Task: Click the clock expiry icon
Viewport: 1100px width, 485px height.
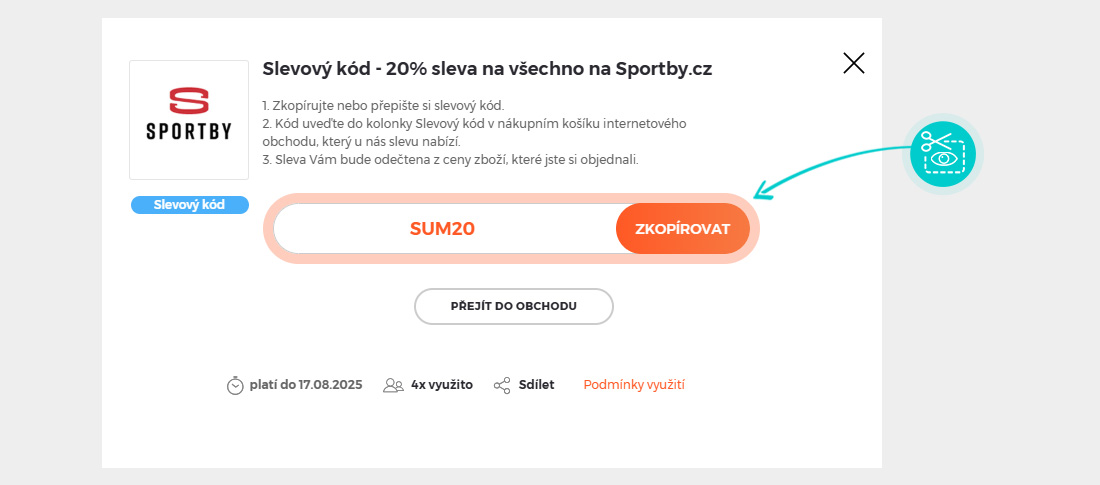Action: click(x=235, y=385)
